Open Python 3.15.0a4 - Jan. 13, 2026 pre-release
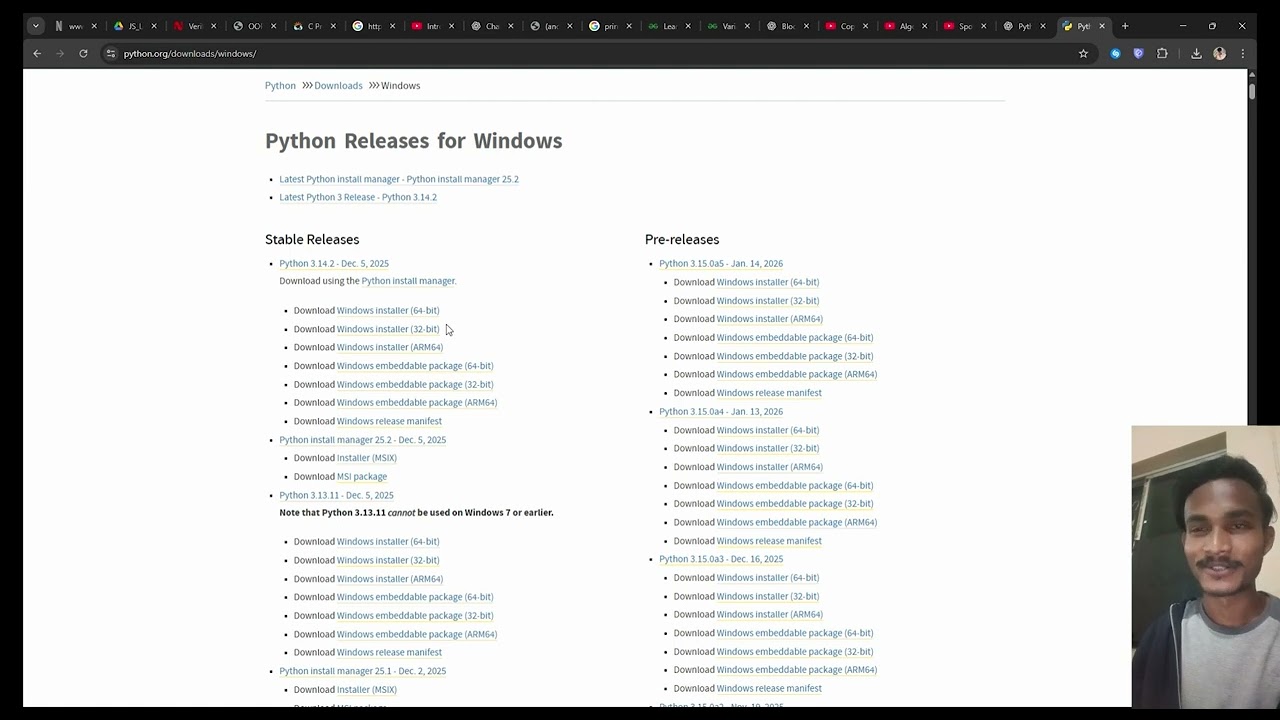 (x=721, y=412)
